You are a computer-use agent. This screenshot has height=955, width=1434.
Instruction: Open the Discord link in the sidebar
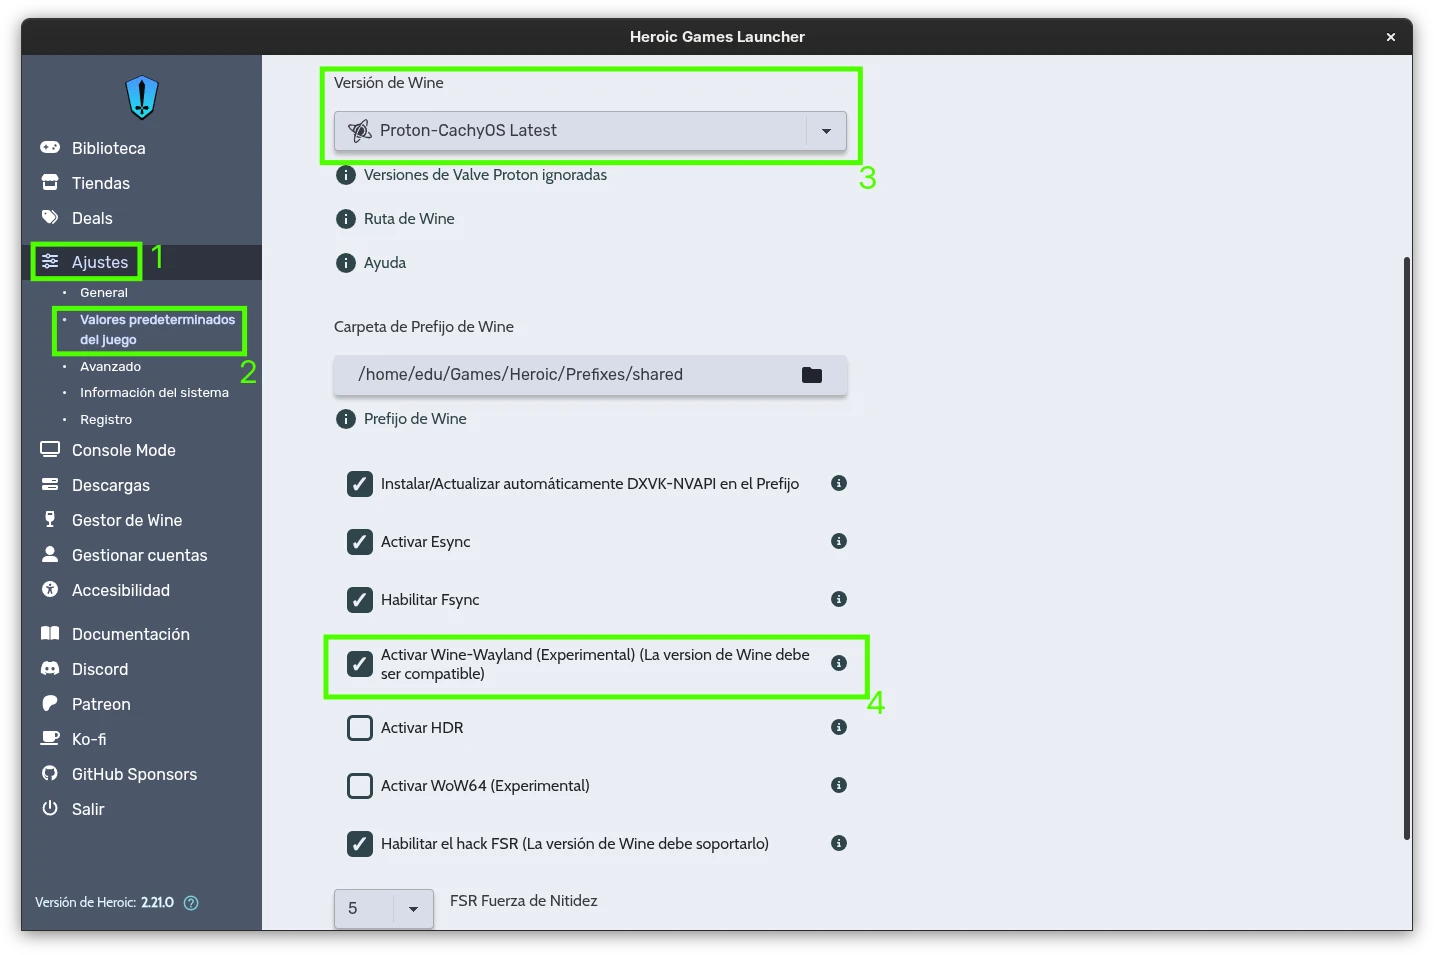[x=100, y=669]
